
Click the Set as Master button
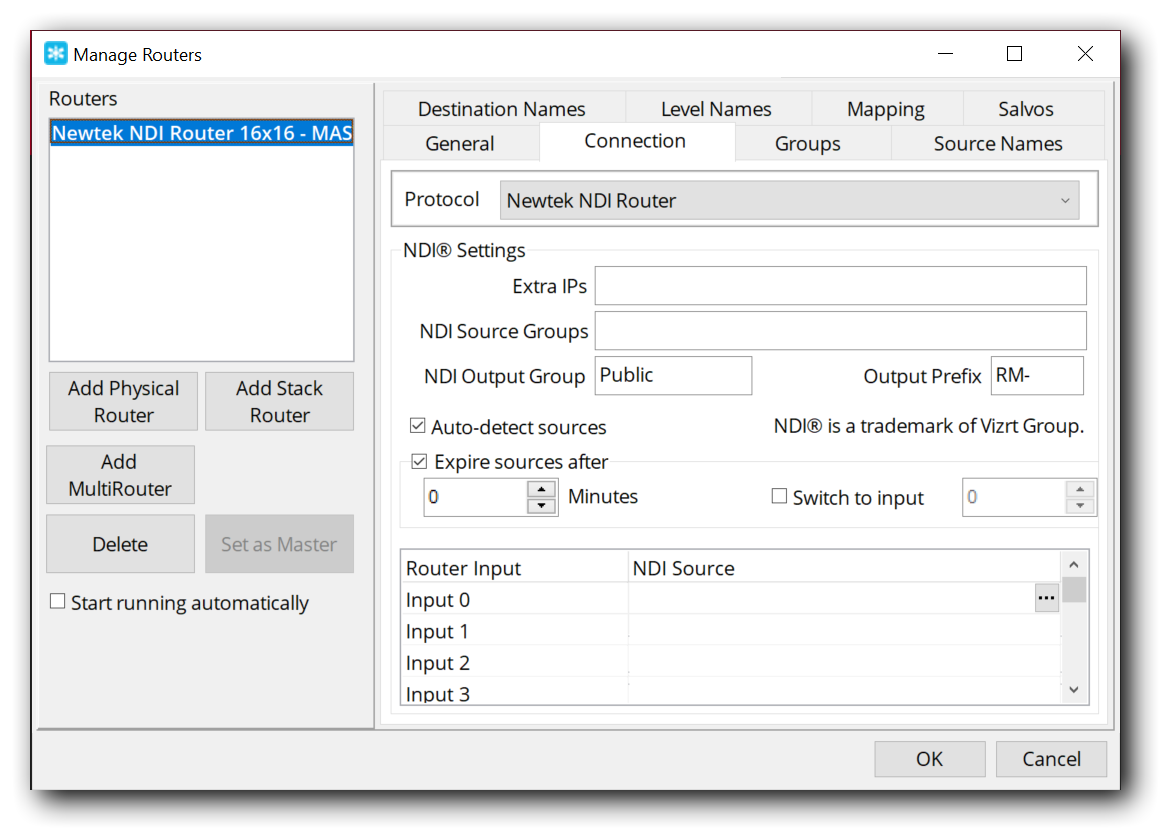point(279,544)
